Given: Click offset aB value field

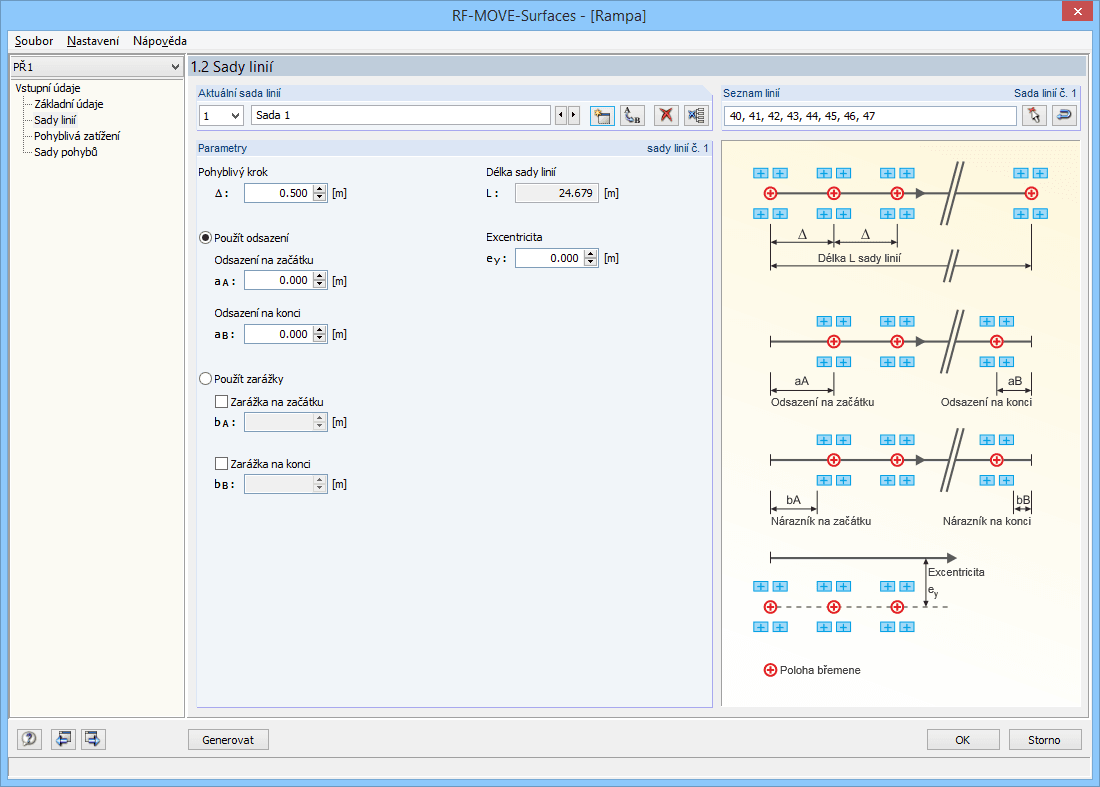Looking at the screenshot, I should coord(279,334).
